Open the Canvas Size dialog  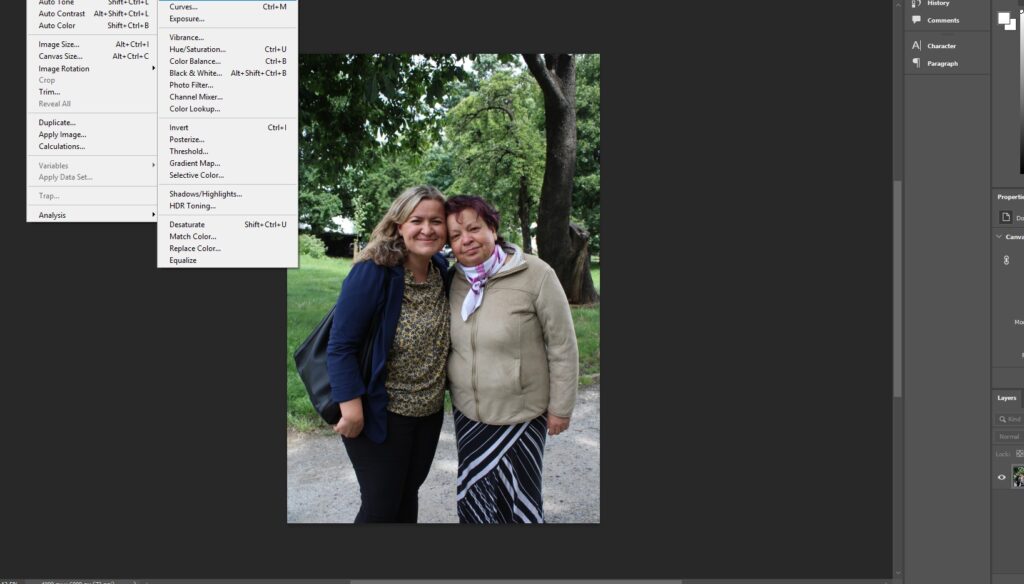pos(91,56)
